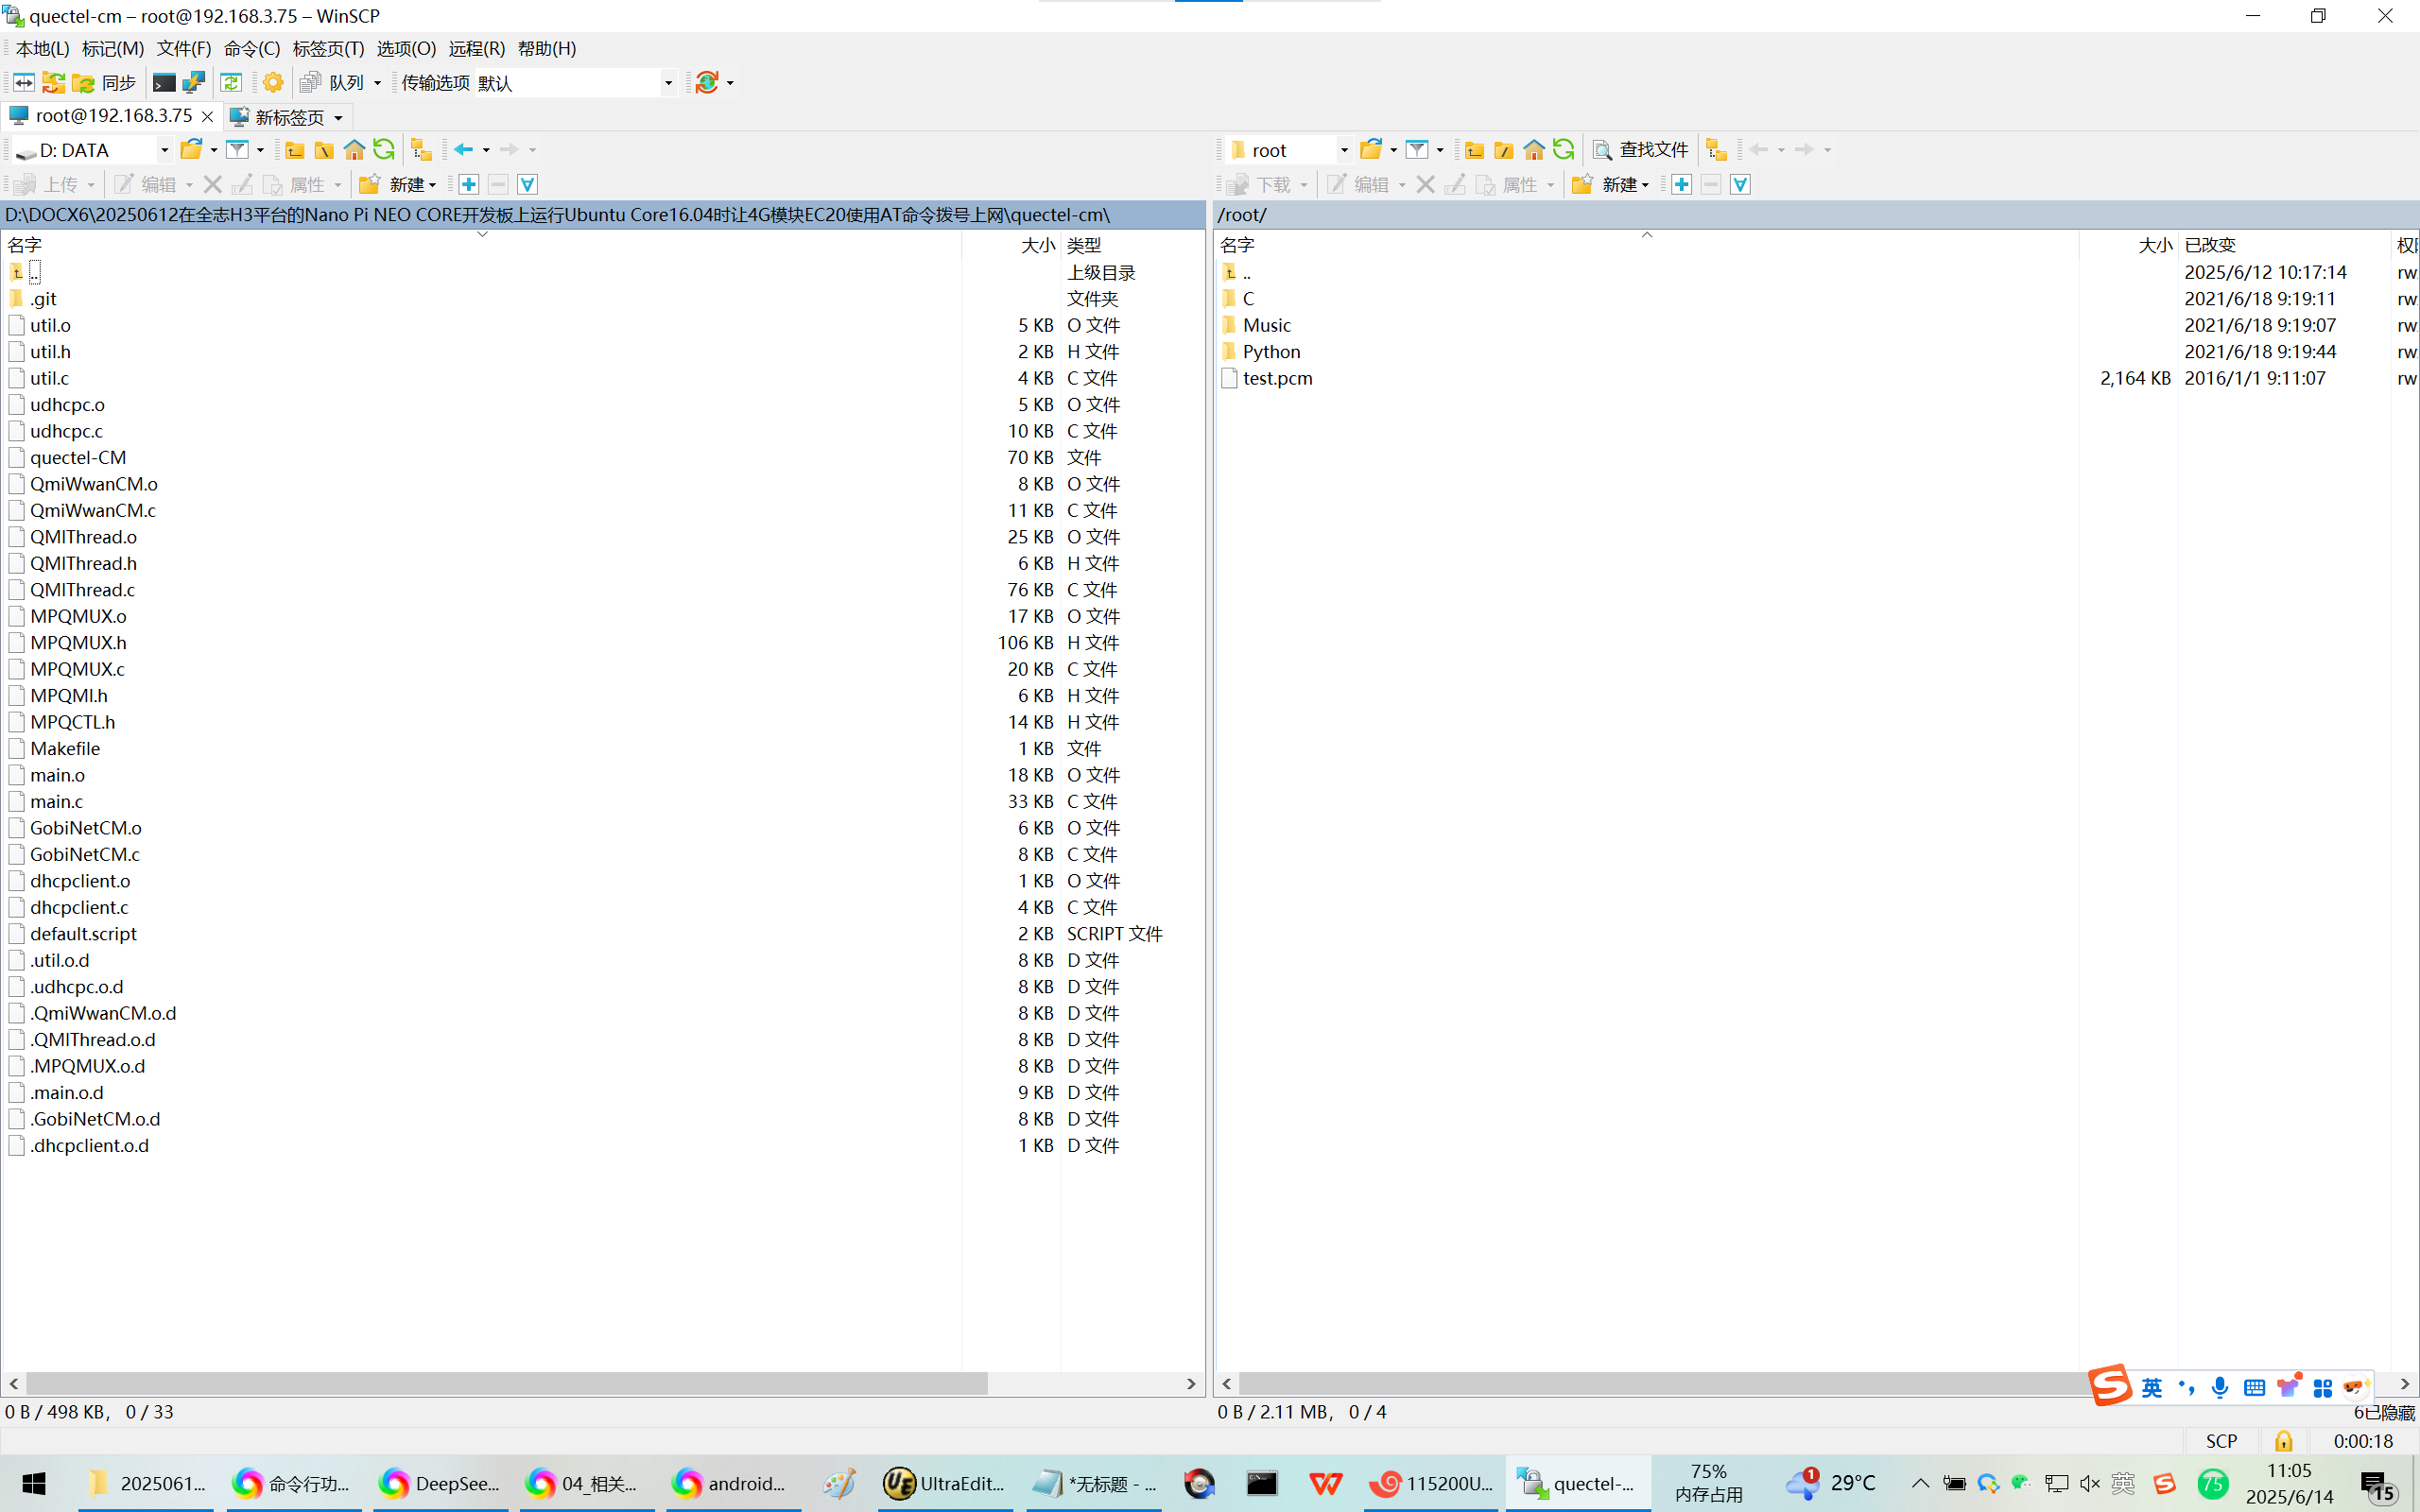2420x1512 pixels.
Task: Open PuTTY session icon
Action: coord(194,83)
